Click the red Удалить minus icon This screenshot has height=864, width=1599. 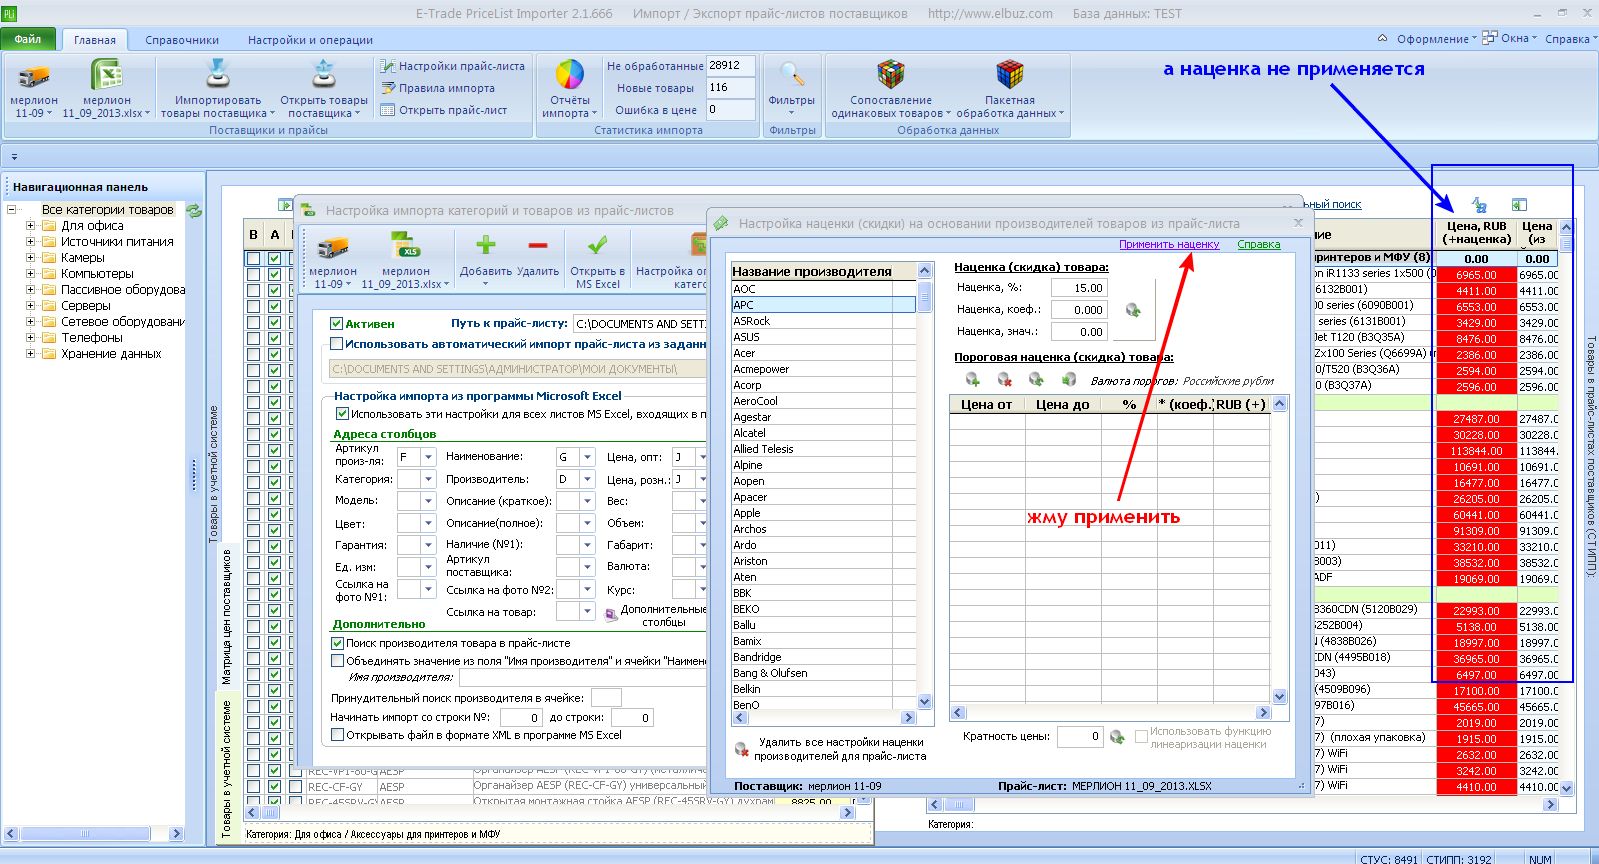coord(538,246)
